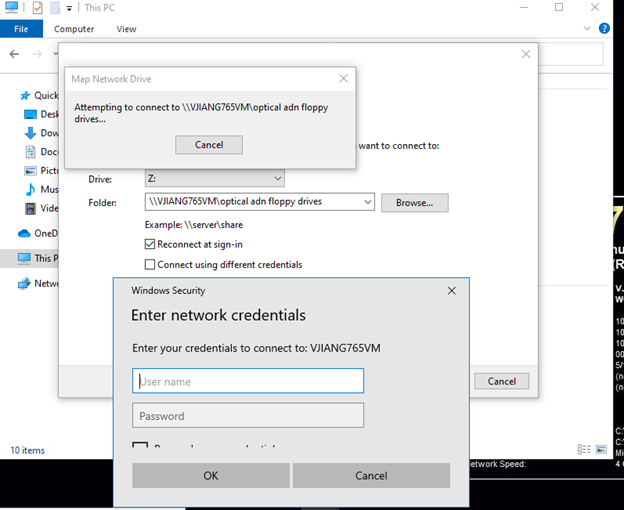Open Explorer Help question mark icon
The image size is (624, 510).
(604, 28)
